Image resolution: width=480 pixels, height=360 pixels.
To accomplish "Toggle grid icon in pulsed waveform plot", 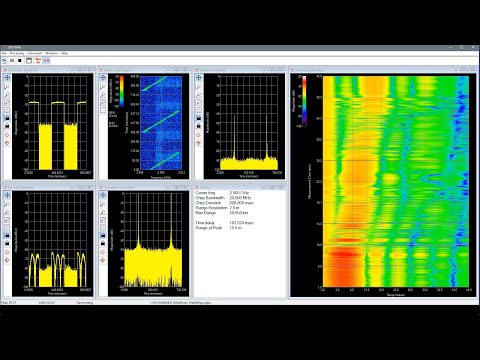I will pos(7,110).
